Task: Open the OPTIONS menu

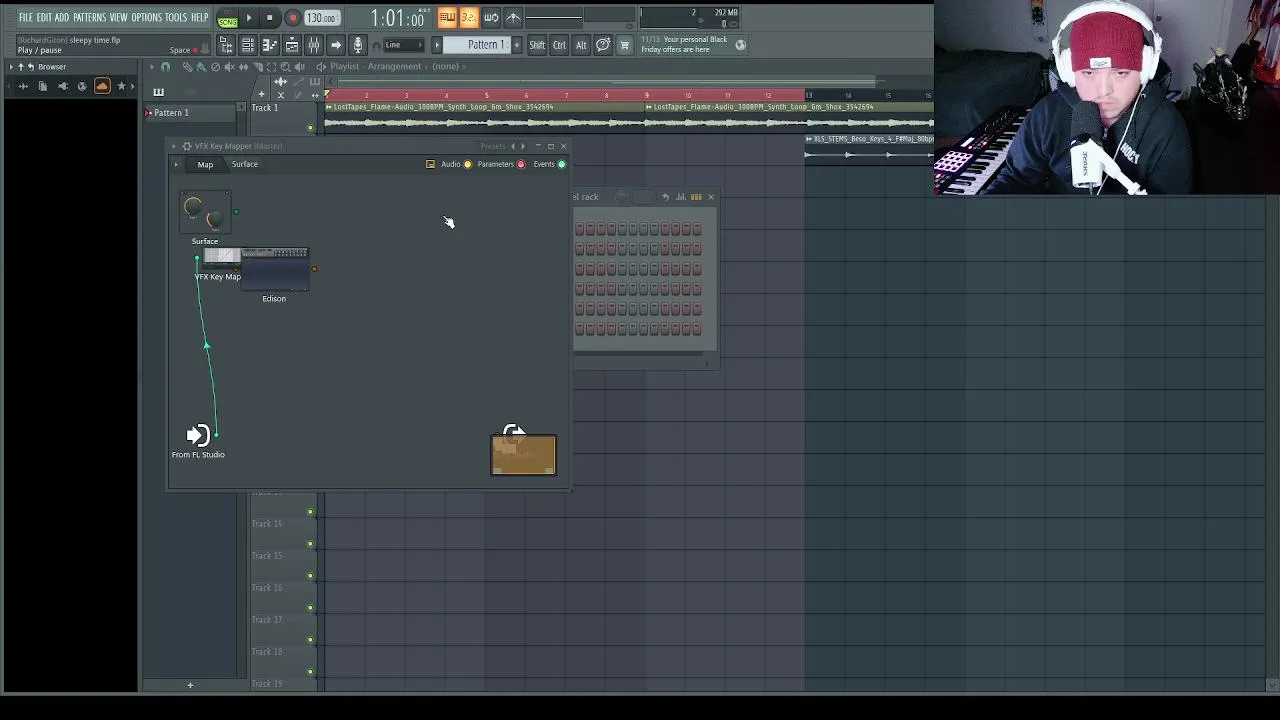Action: (x=146, y=18)
